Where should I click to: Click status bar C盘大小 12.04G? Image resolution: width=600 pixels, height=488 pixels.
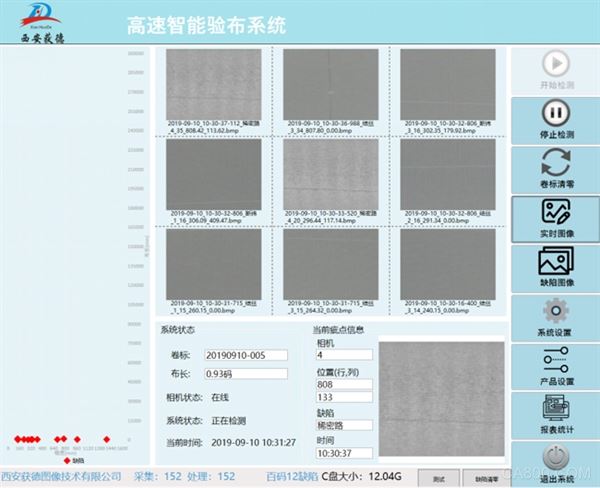click(362, 477)
